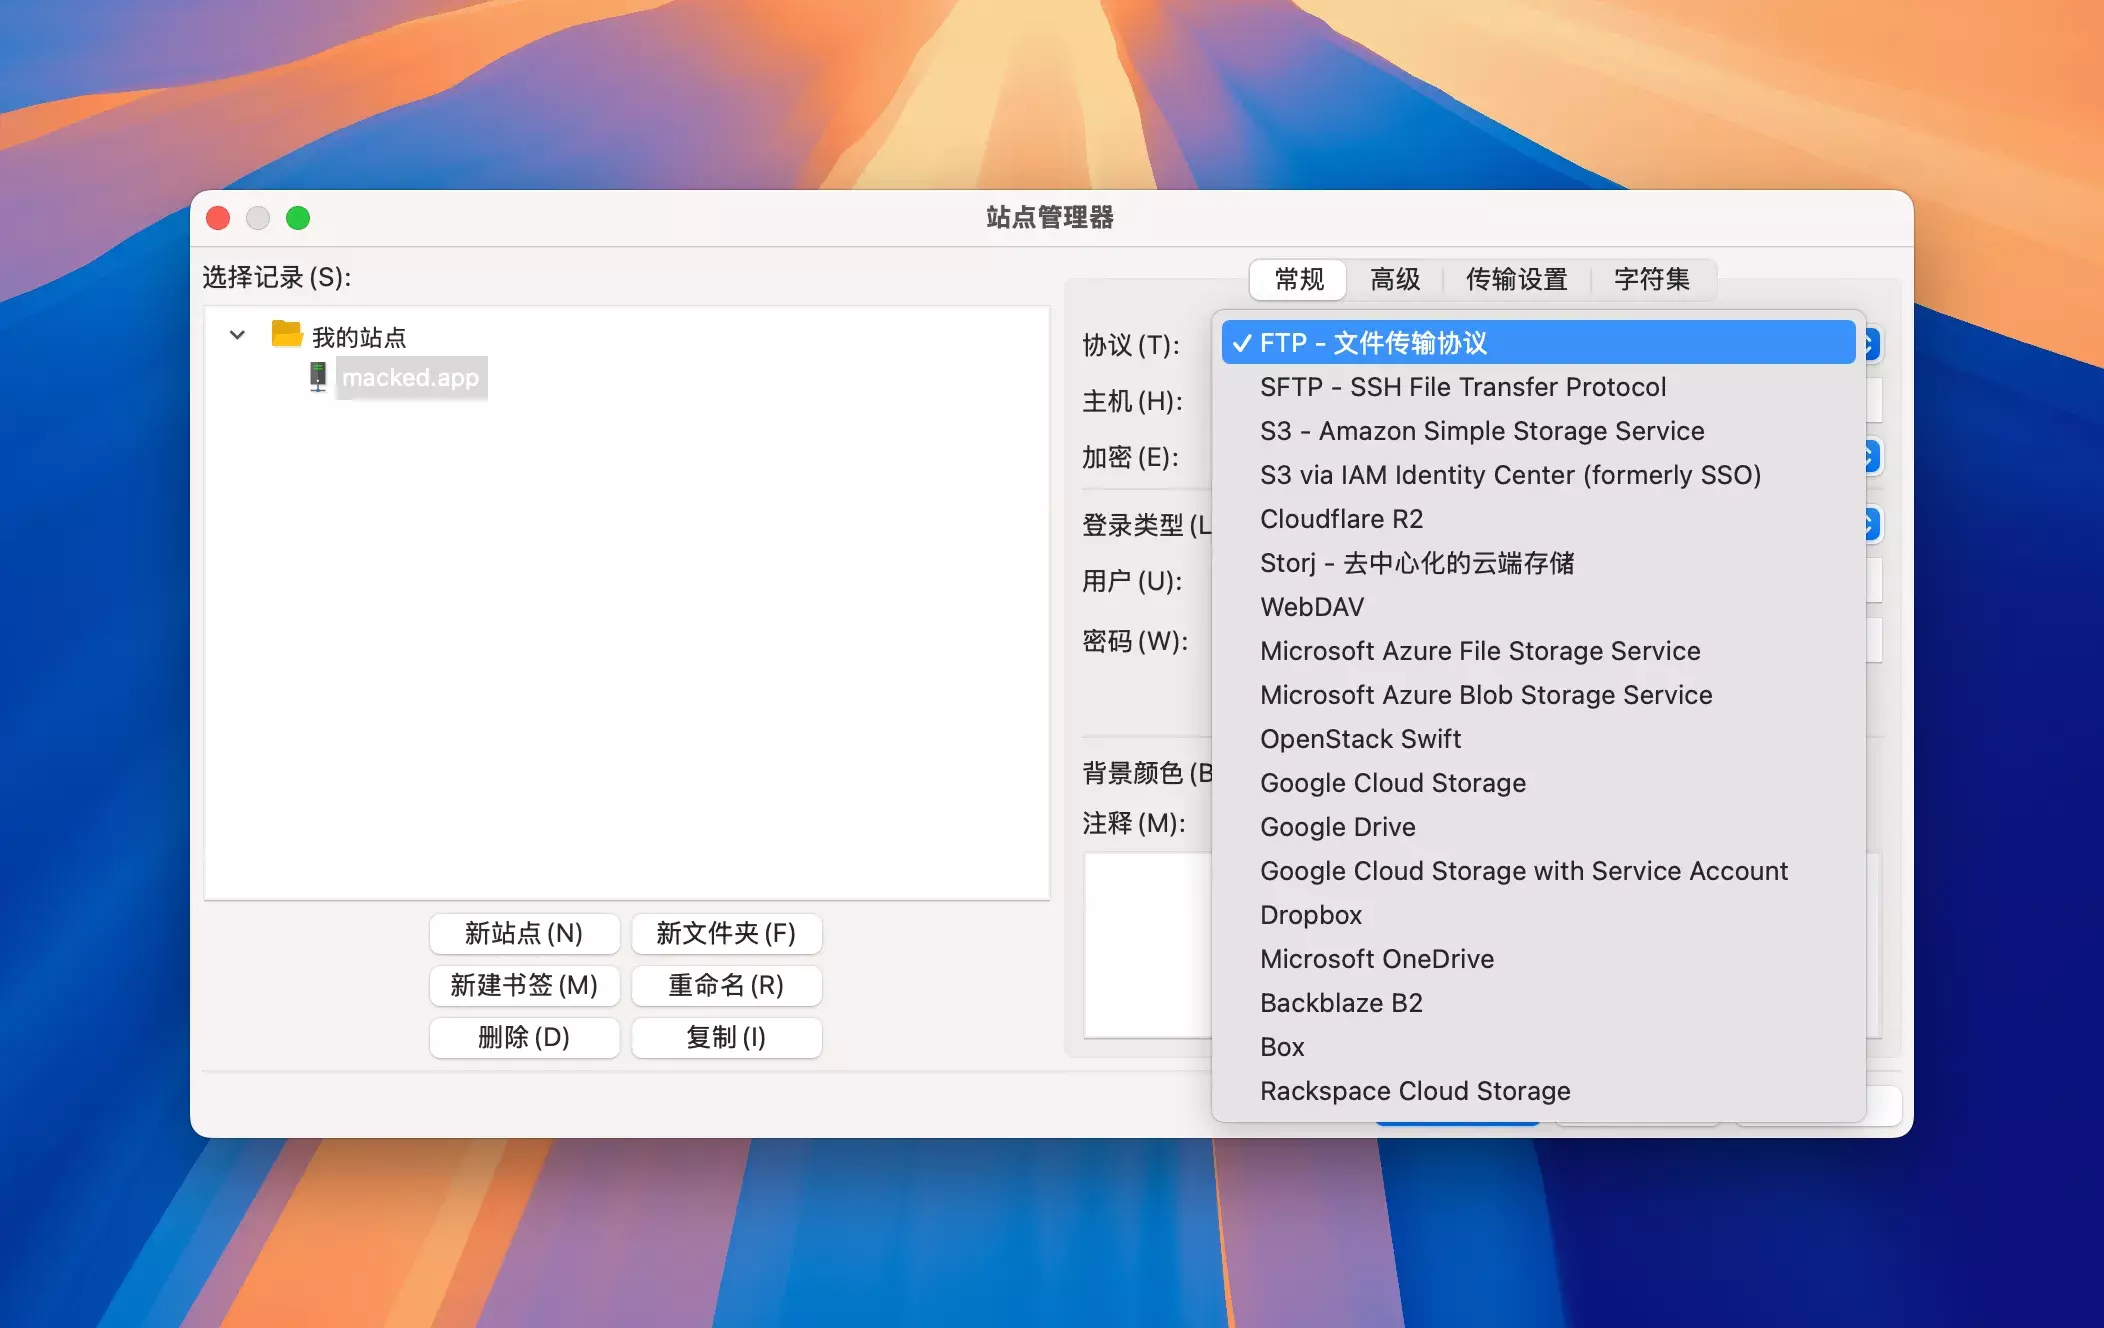The width and height of the screenshot is (2104, 1328).
Task: Open the 字符集 tab
Action: click(1651, 279)
